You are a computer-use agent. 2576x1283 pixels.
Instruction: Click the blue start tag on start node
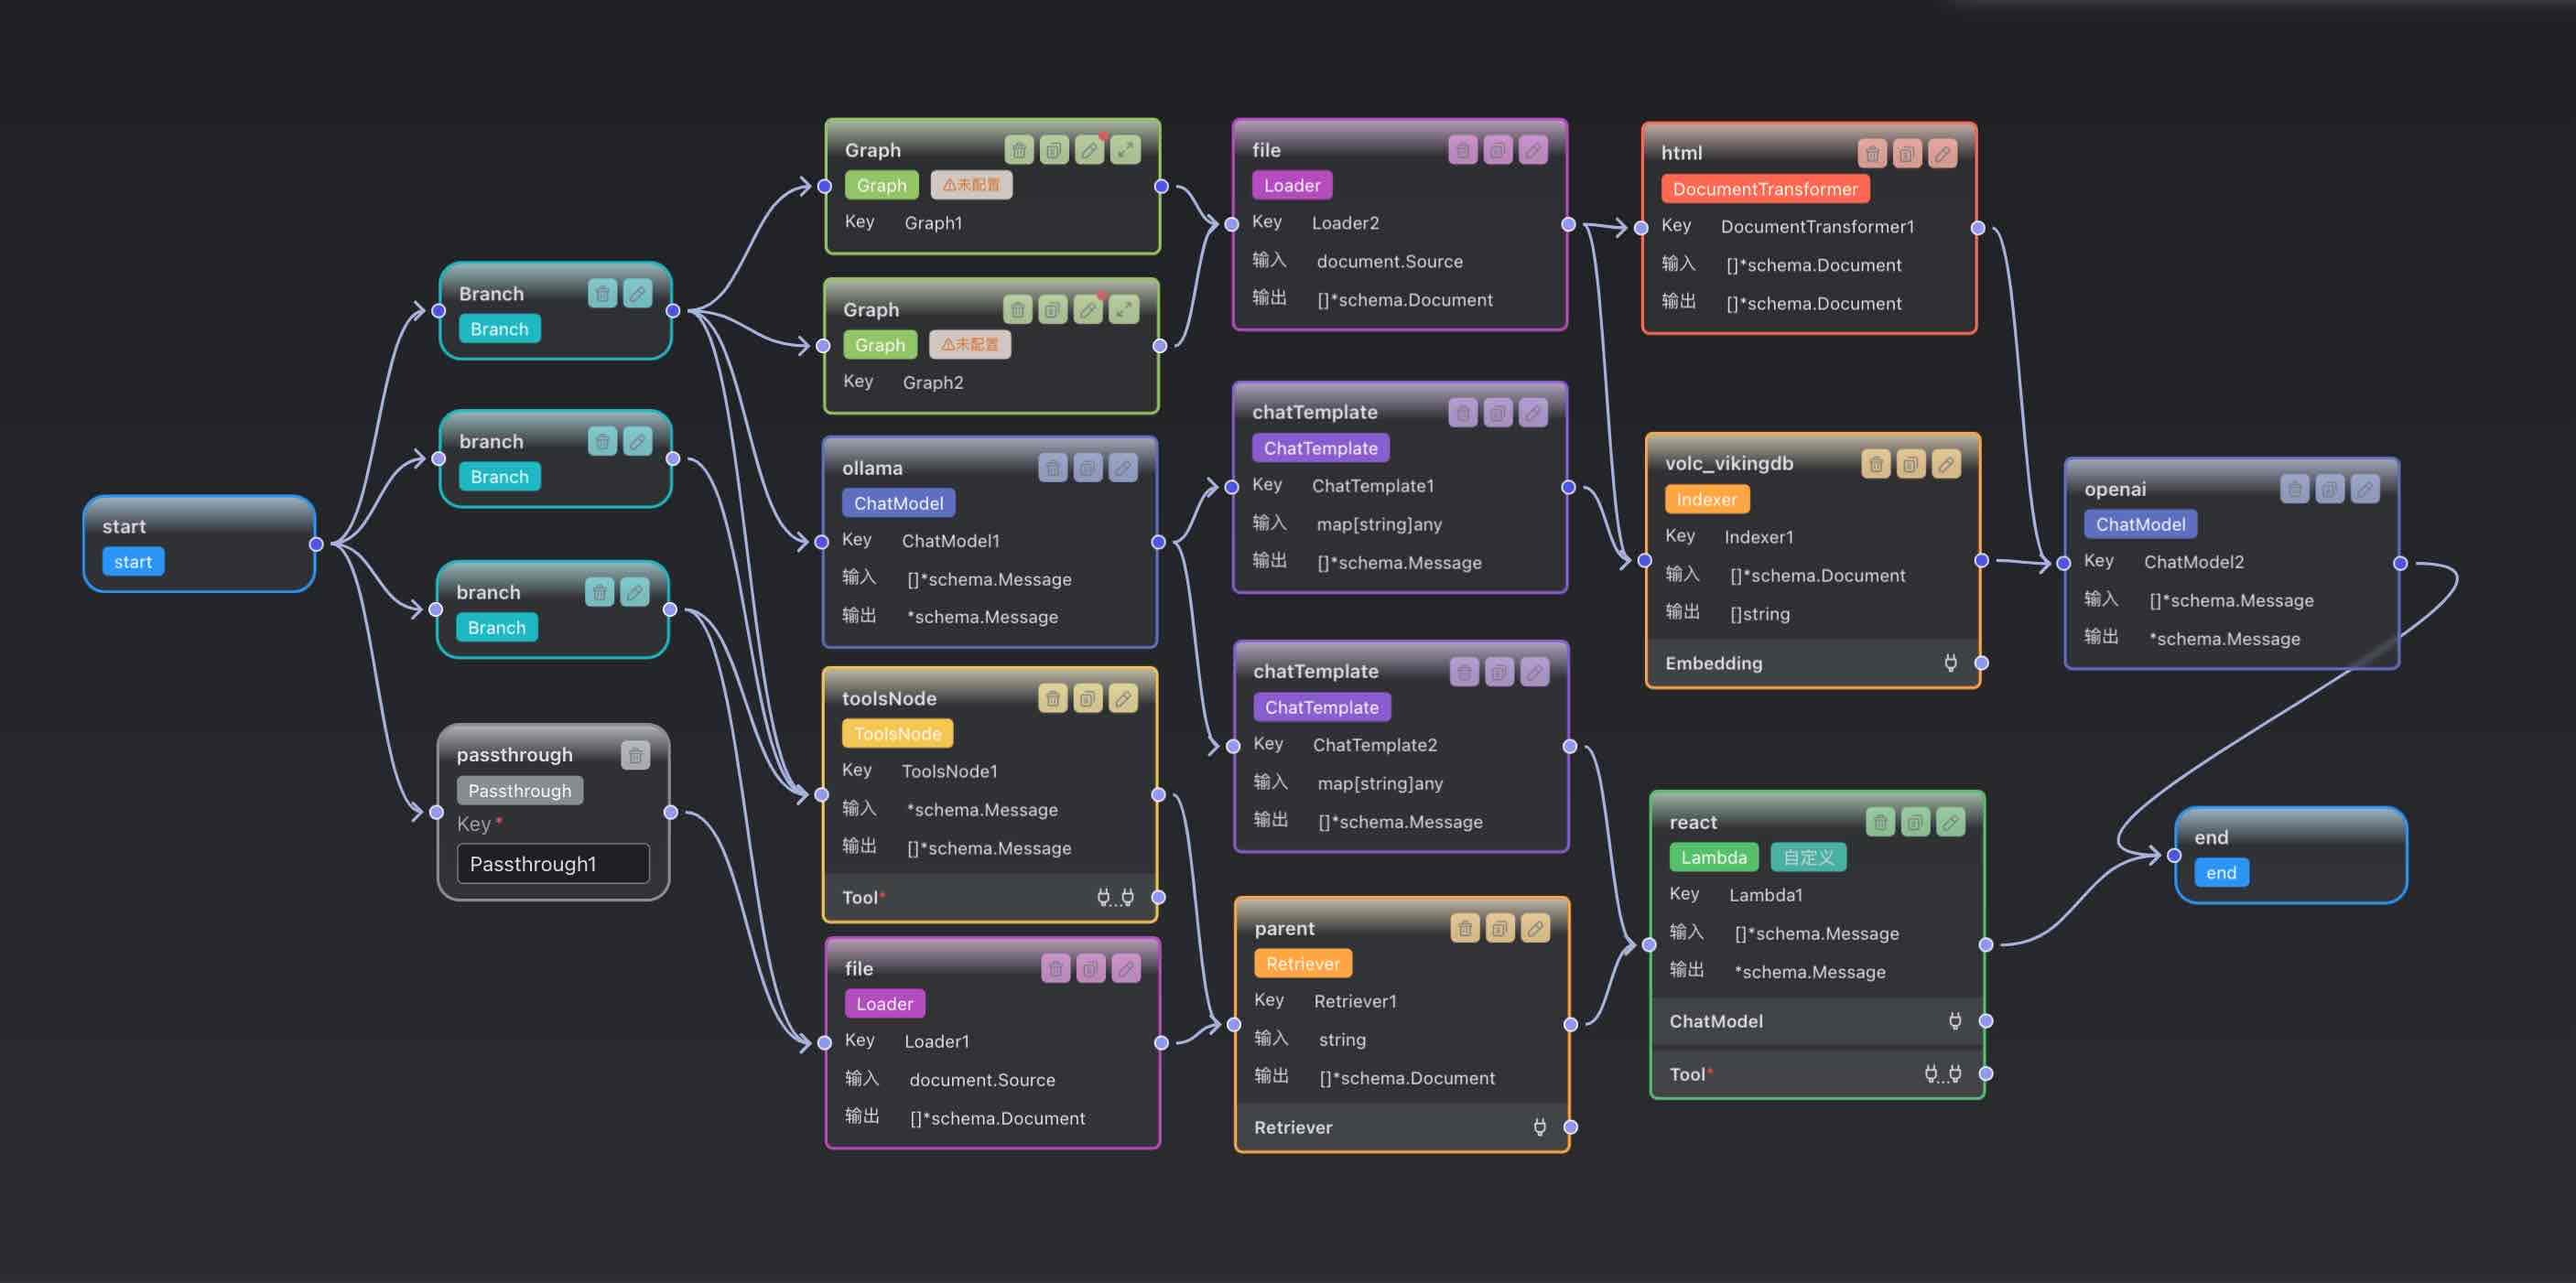(133, 562)
